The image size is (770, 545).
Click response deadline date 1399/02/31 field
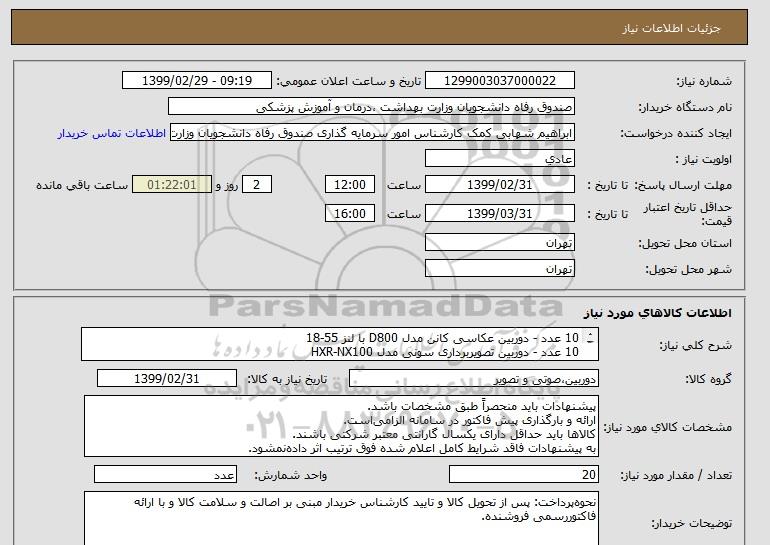499,185
